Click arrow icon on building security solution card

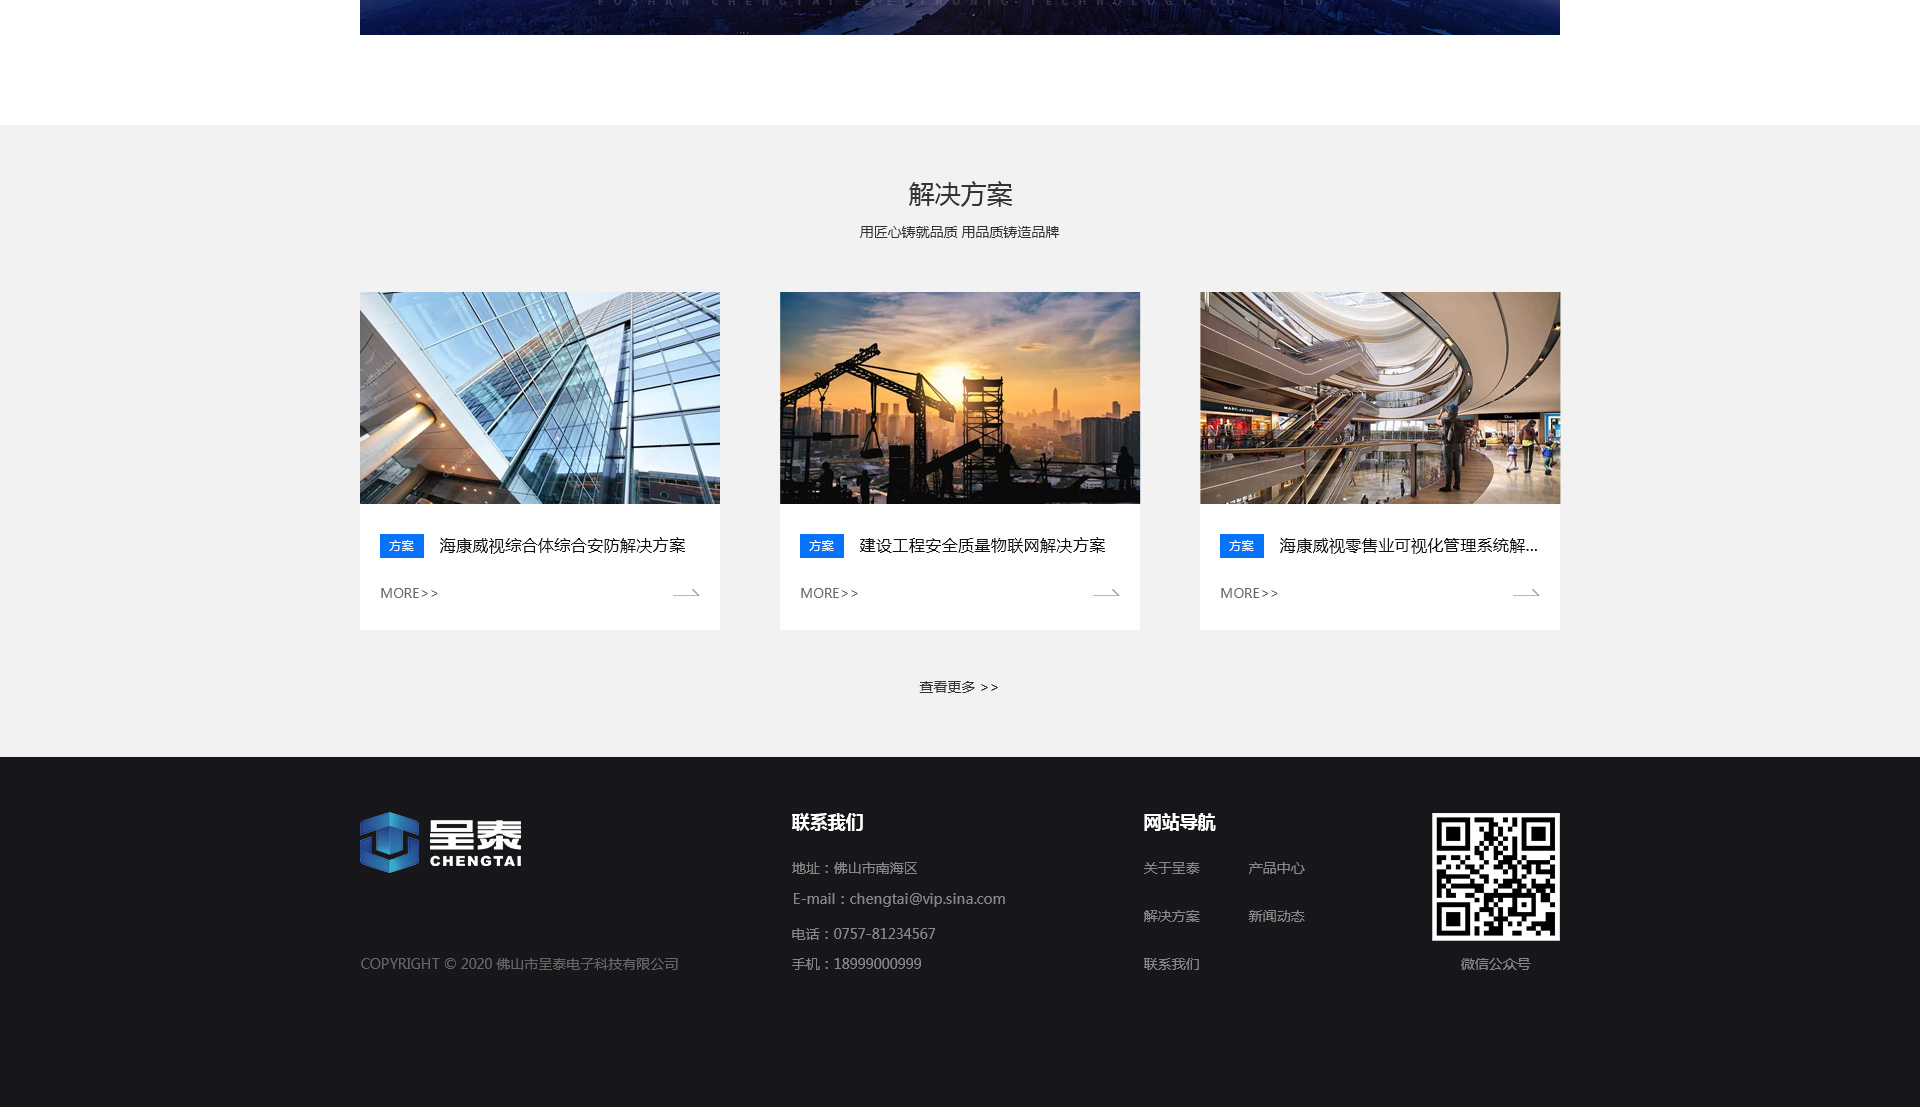(686, 594)
